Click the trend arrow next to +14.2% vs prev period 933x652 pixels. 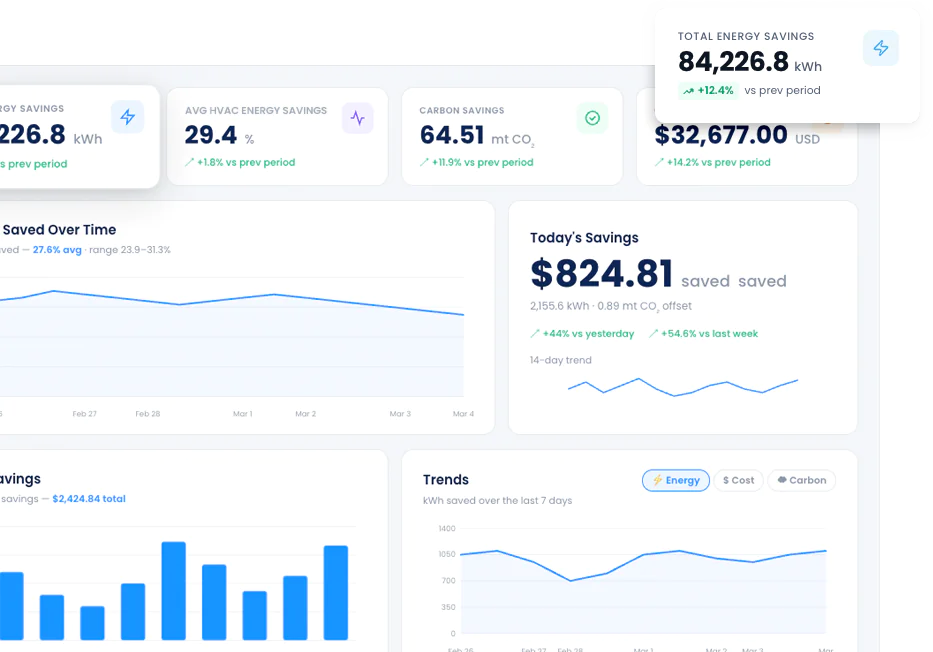pos(659,162)
